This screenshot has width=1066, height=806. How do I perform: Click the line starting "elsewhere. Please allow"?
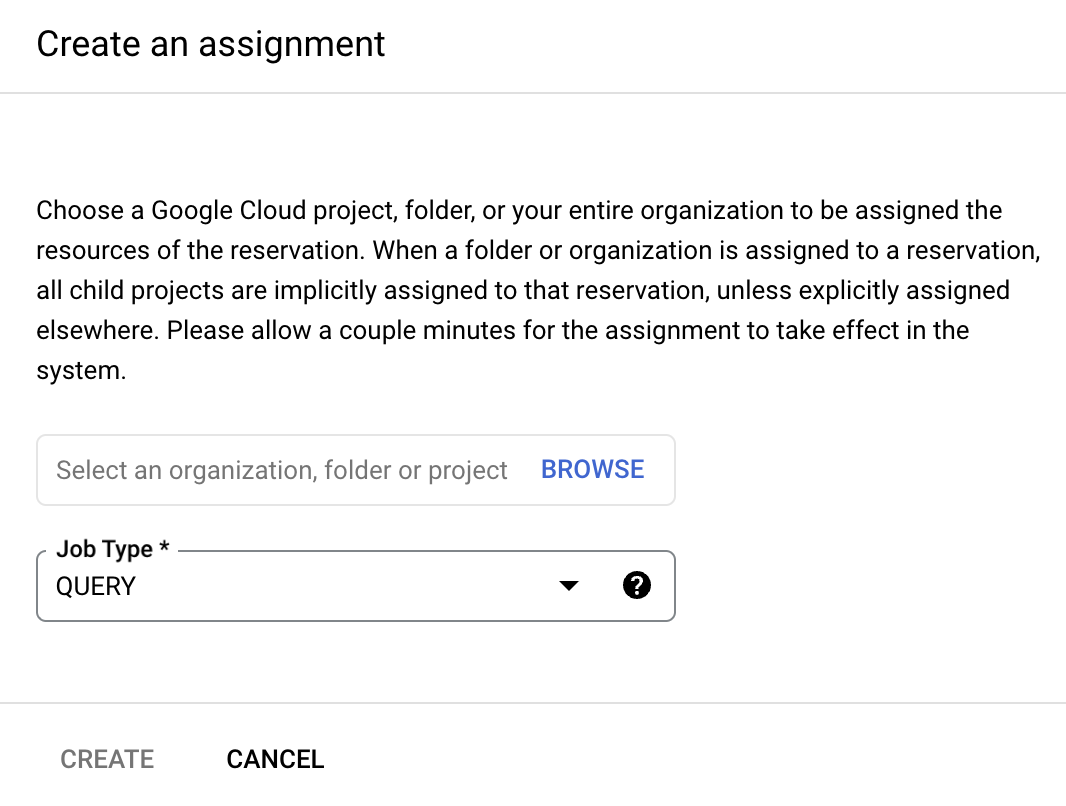click(502, 330)
